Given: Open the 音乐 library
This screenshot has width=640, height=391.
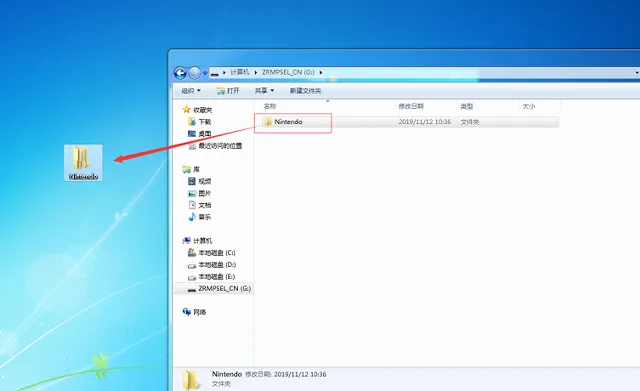Looking at the screenshot, I should (x=200, y=217).
